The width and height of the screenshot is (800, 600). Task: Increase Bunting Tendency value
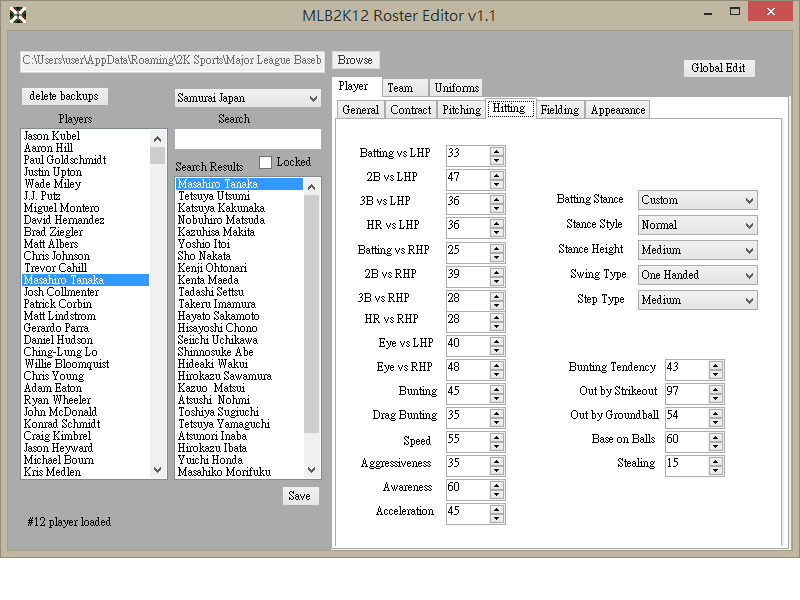[715, 365]
